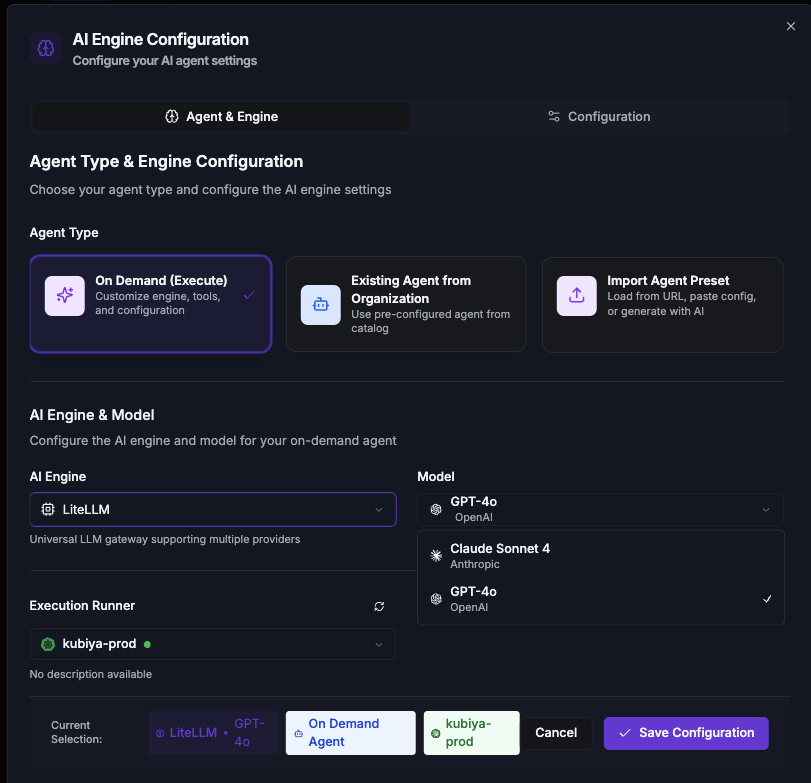
Task: Click the 'Universal LLM gateway supporting multiple providers' text
Action: 164,539
